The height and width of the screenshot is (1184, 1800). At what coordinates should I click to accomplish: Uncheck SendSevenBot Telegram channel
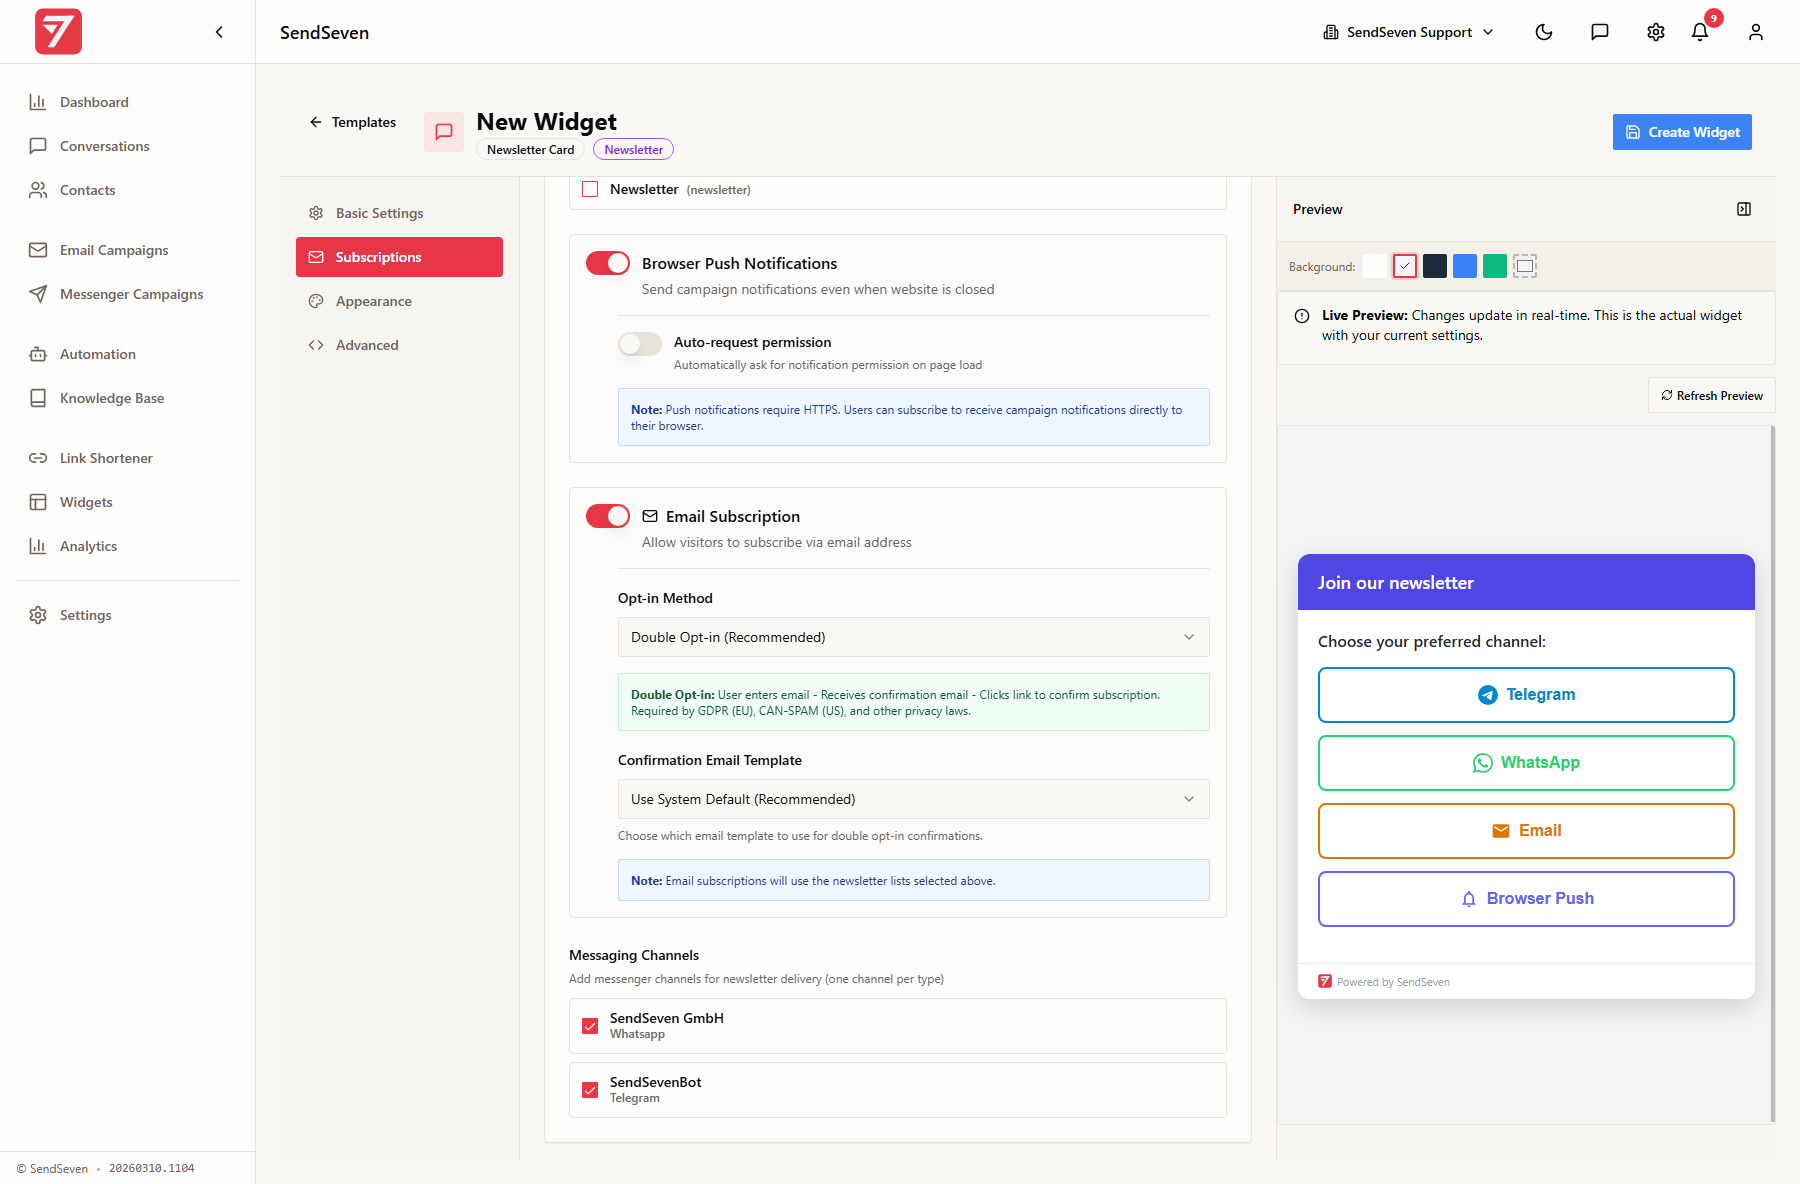click(590, 1090)
